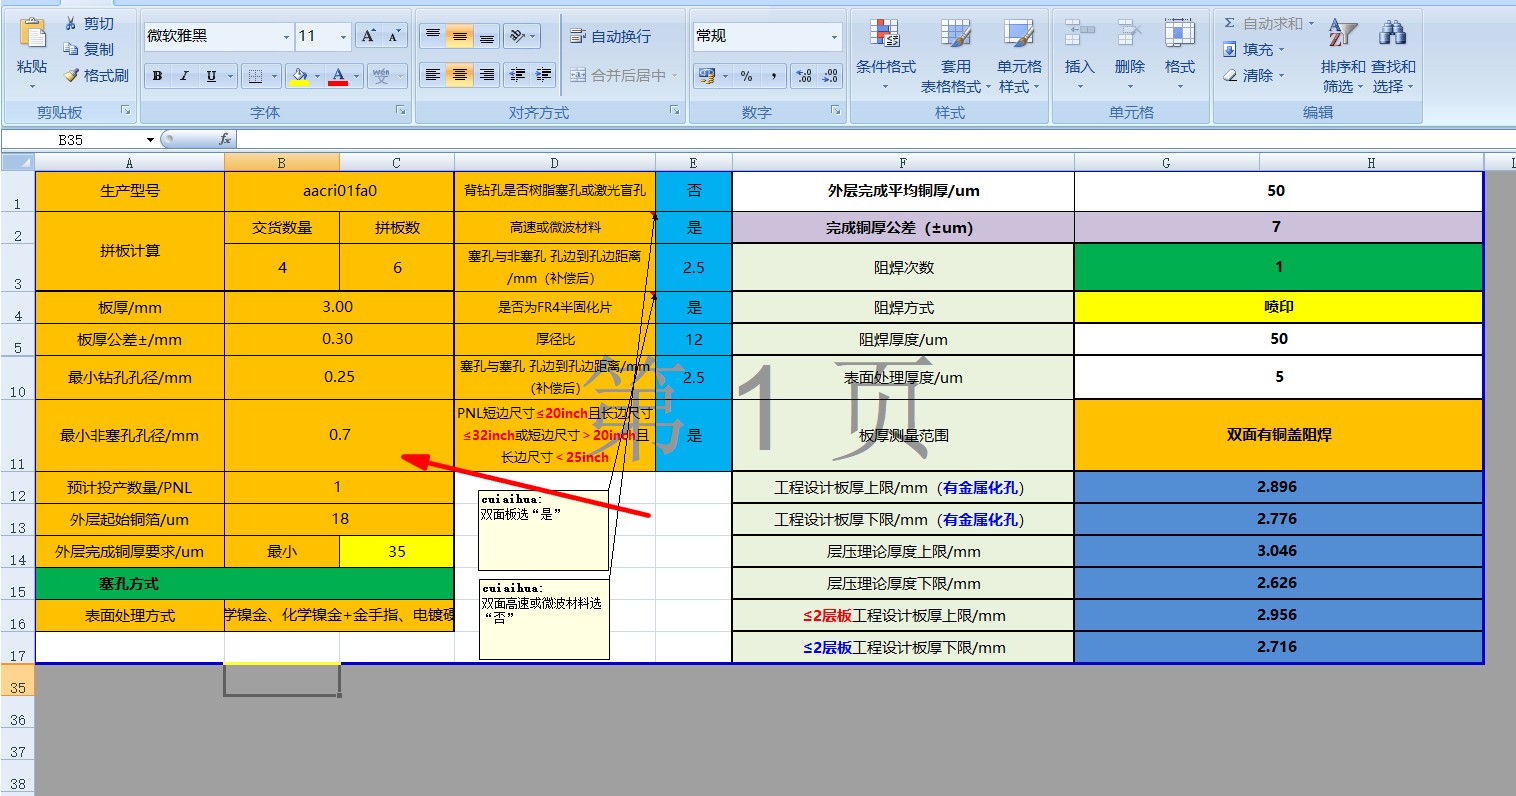
Task: Click the Copy (复制) button
Action: pos(88,49)
